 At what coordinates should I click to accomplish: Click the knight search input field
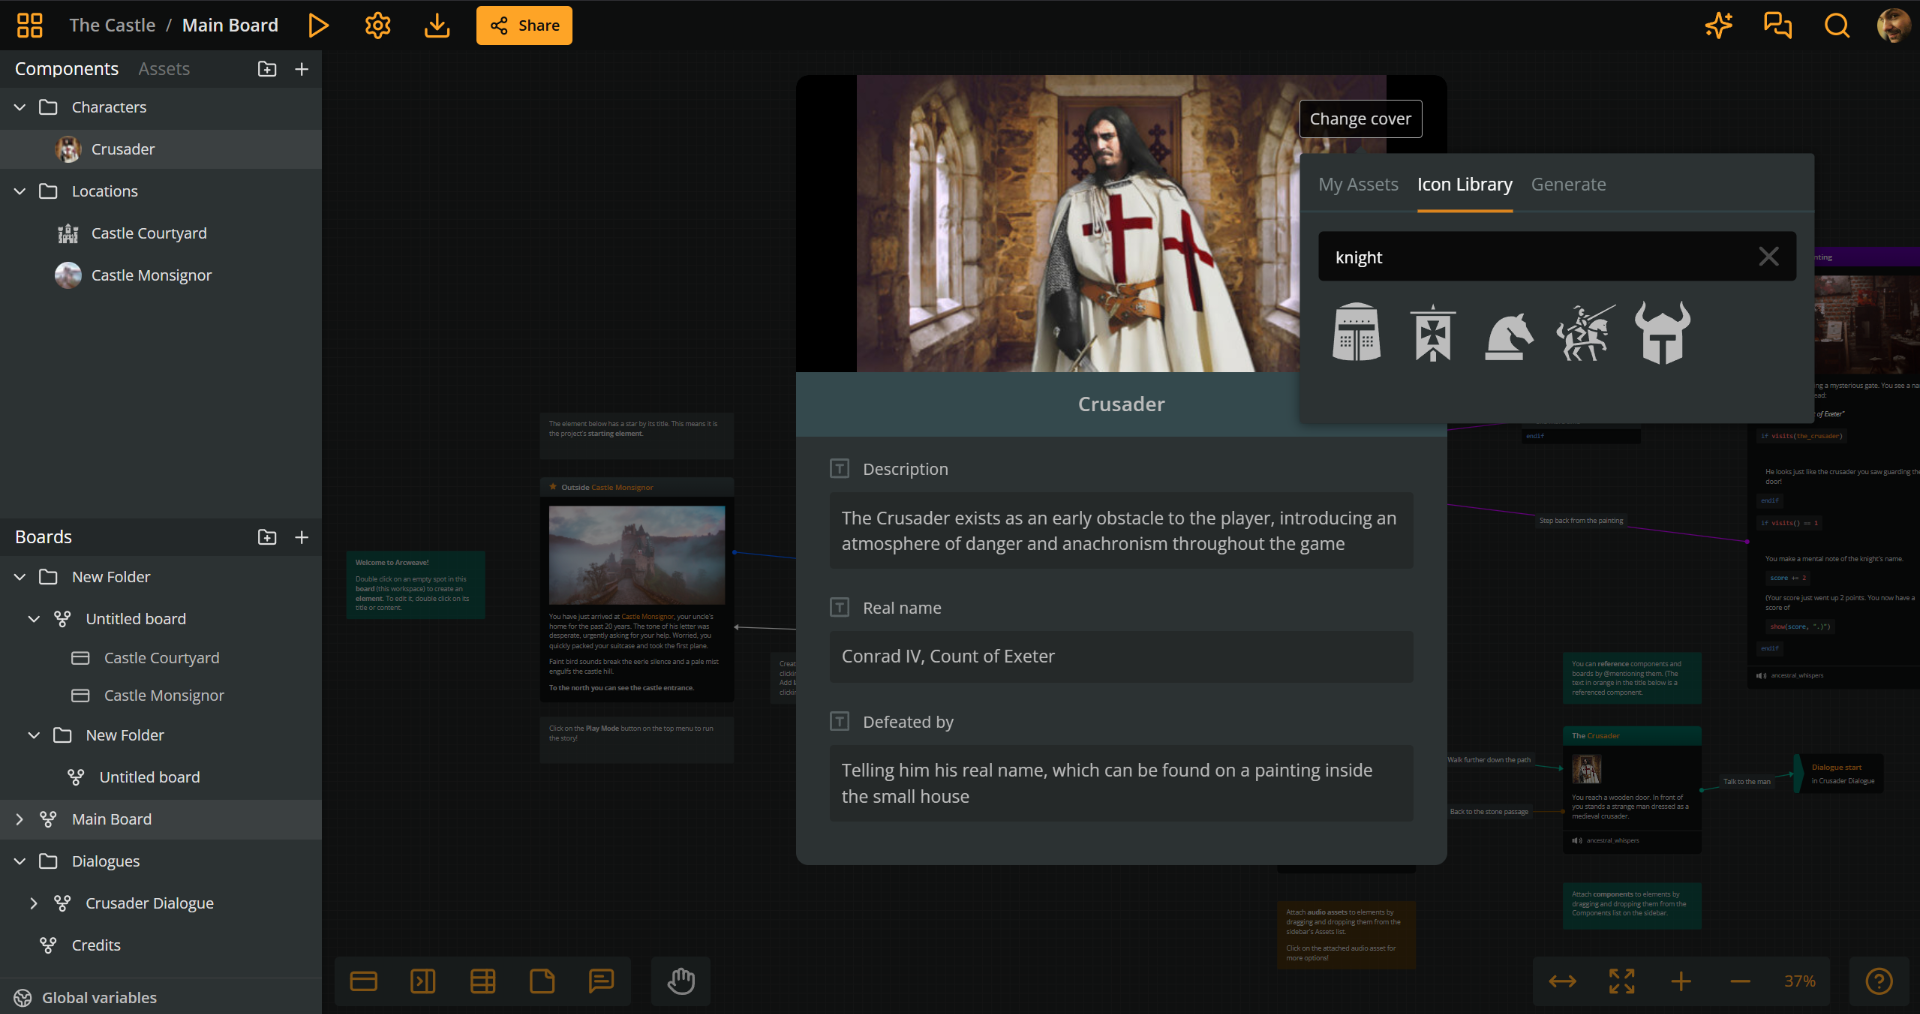click(x=1500, y=257)
